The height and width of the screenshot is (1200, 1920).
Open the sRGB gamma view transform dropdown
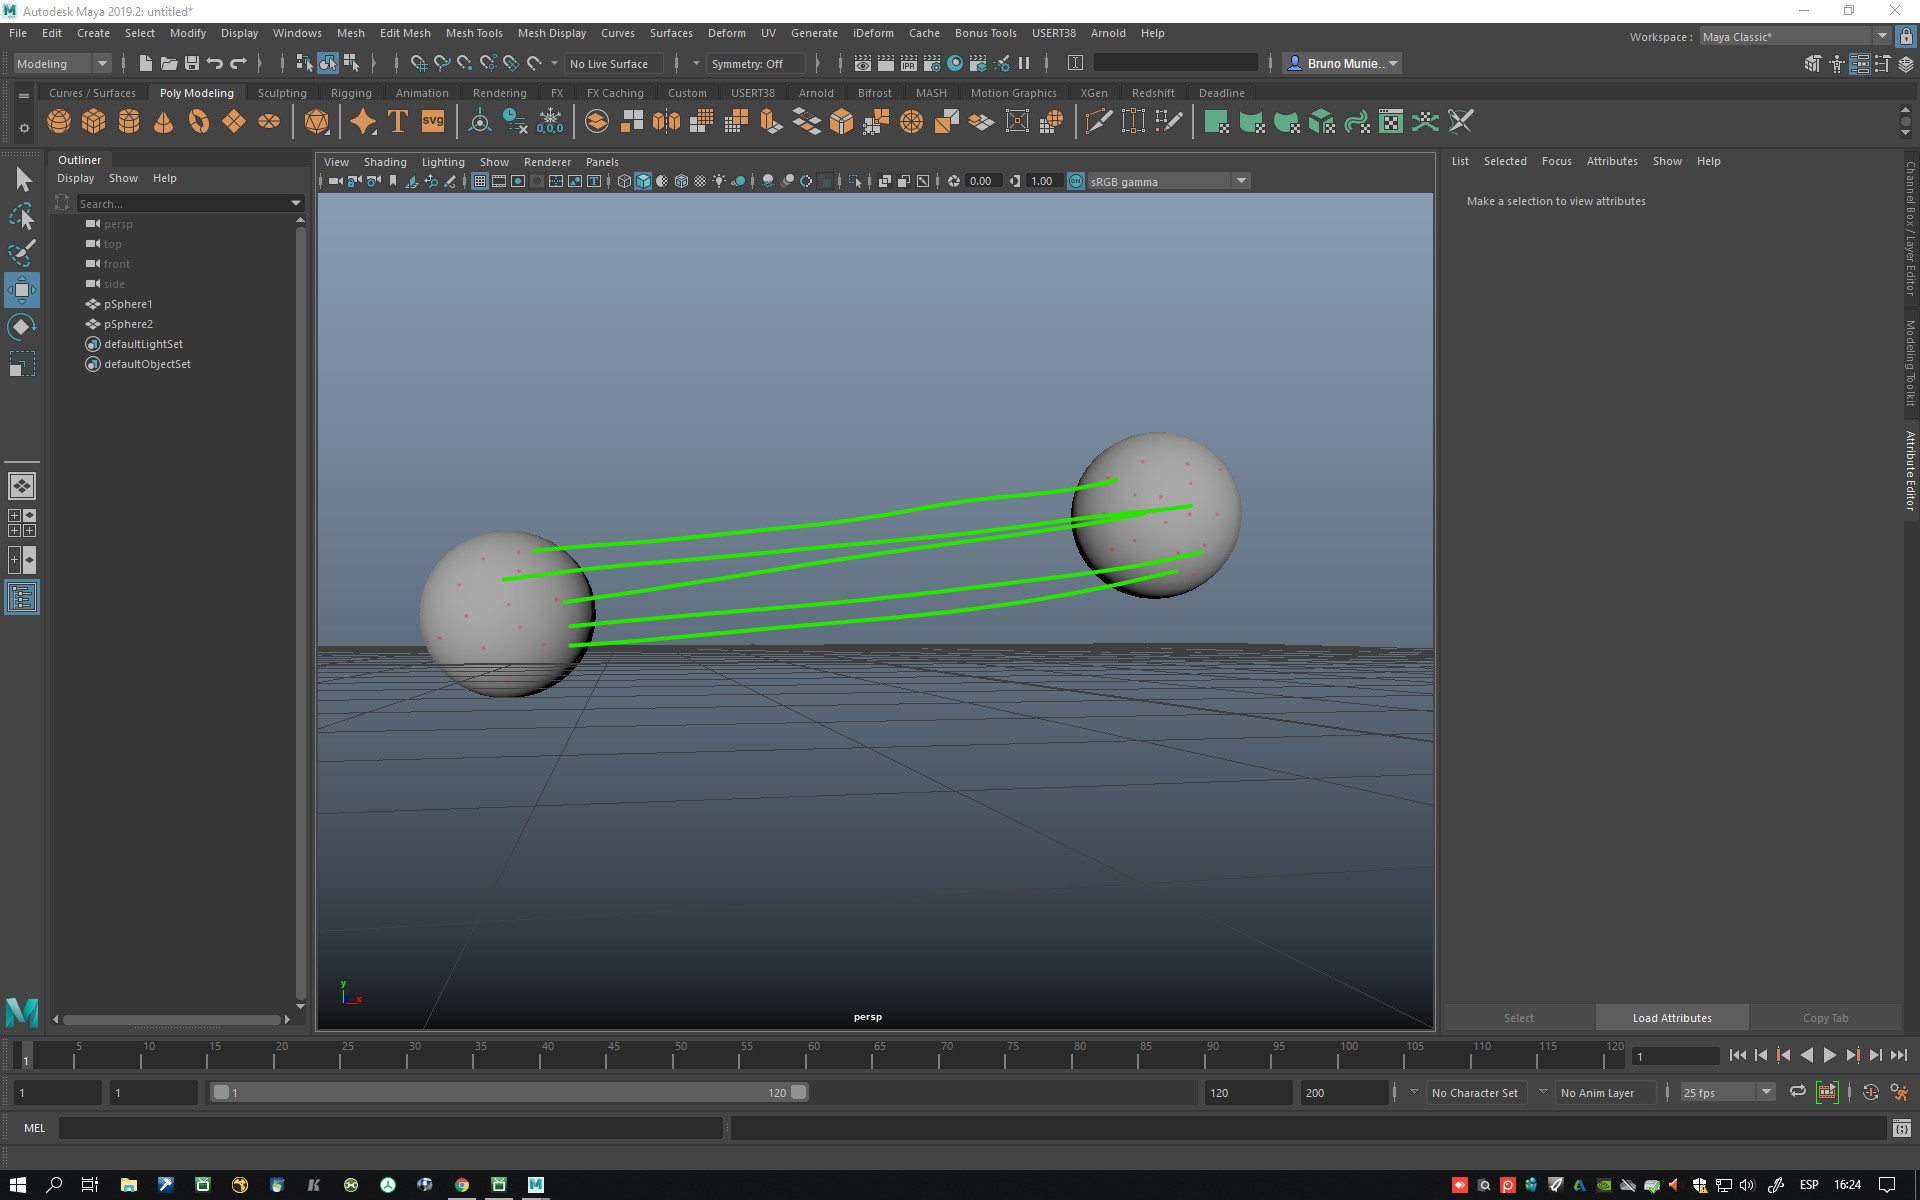[1241, 181]
